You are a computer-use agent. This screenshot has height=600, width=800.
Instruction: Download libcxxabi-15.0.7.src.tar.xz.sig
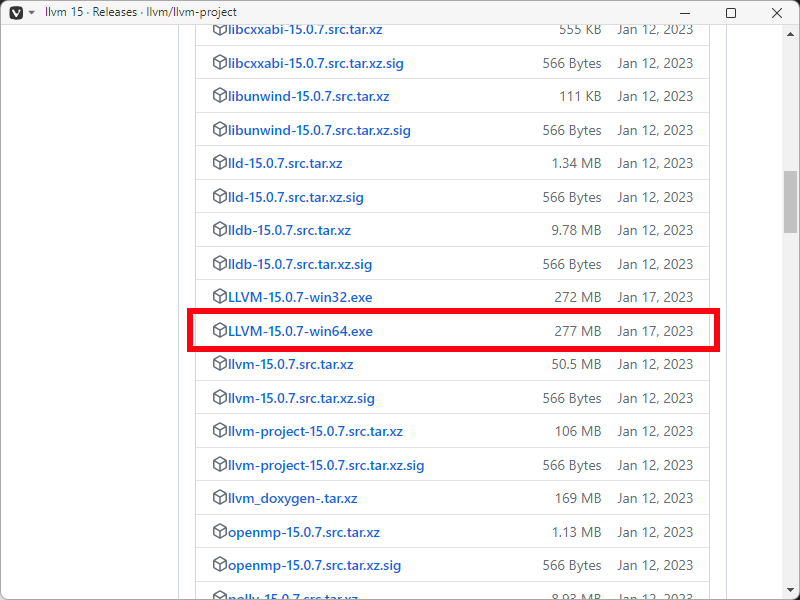click(x=316, y=63)
